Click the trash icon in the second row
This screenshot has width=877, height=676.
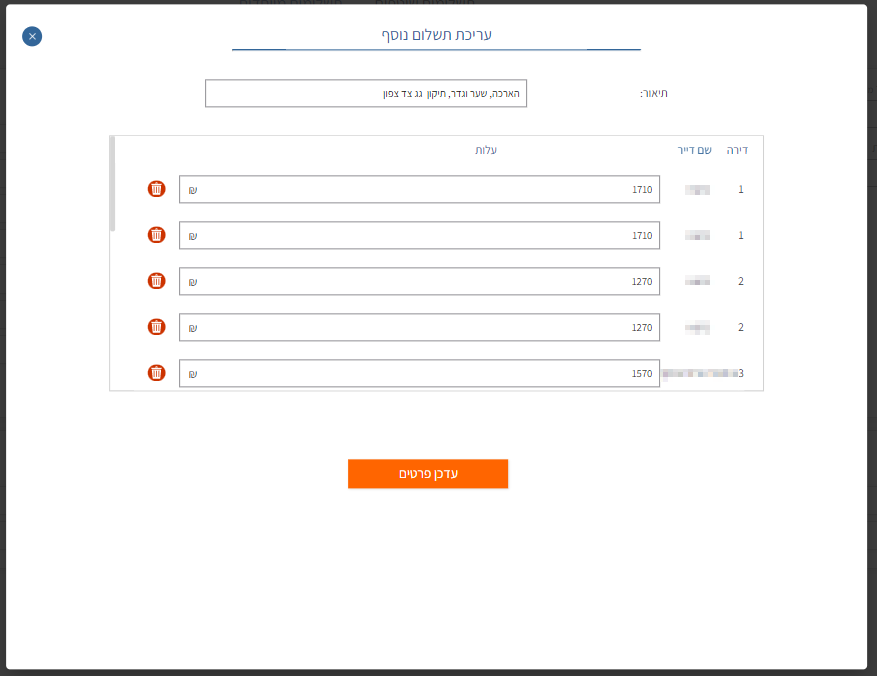(x=157, y=235)
